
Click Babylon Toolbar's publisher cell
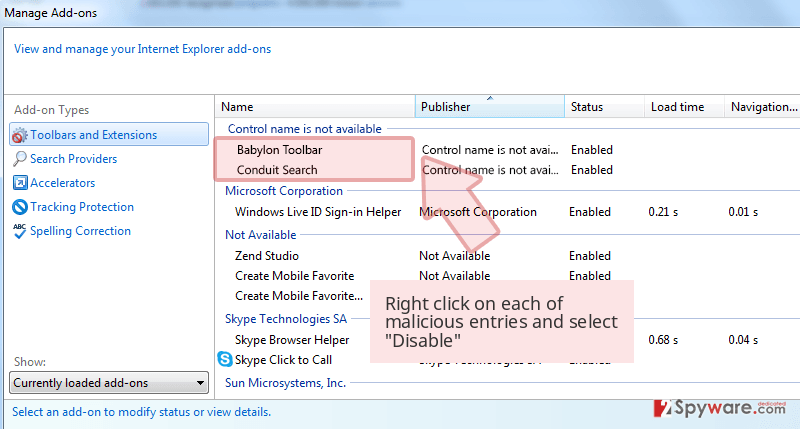point(490,150)
